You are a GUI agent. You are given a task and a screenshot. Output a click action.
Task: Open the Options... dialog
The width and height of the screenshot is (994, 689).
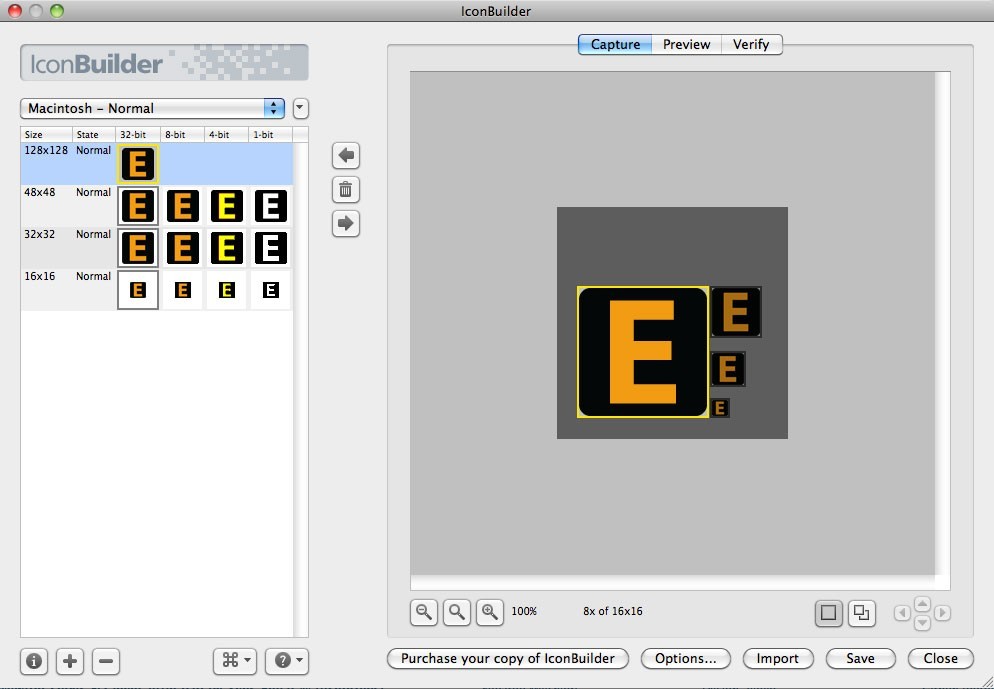click(686, 659)
